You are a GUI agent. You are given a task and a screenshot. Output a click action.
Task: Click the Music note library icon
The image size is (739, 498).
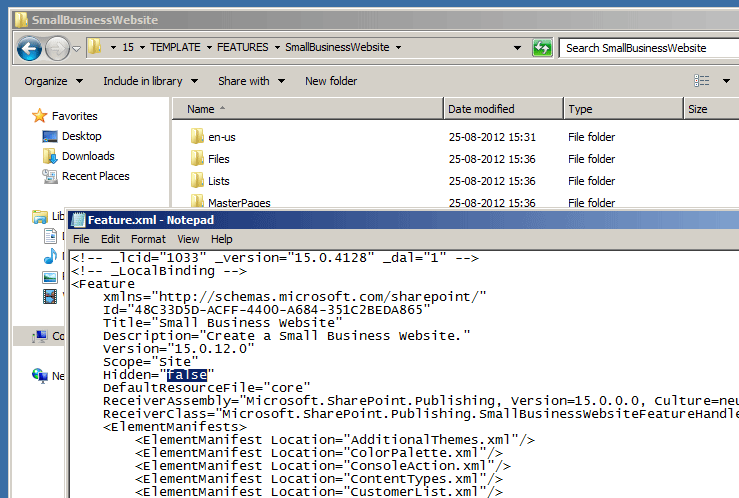(50, 256)
